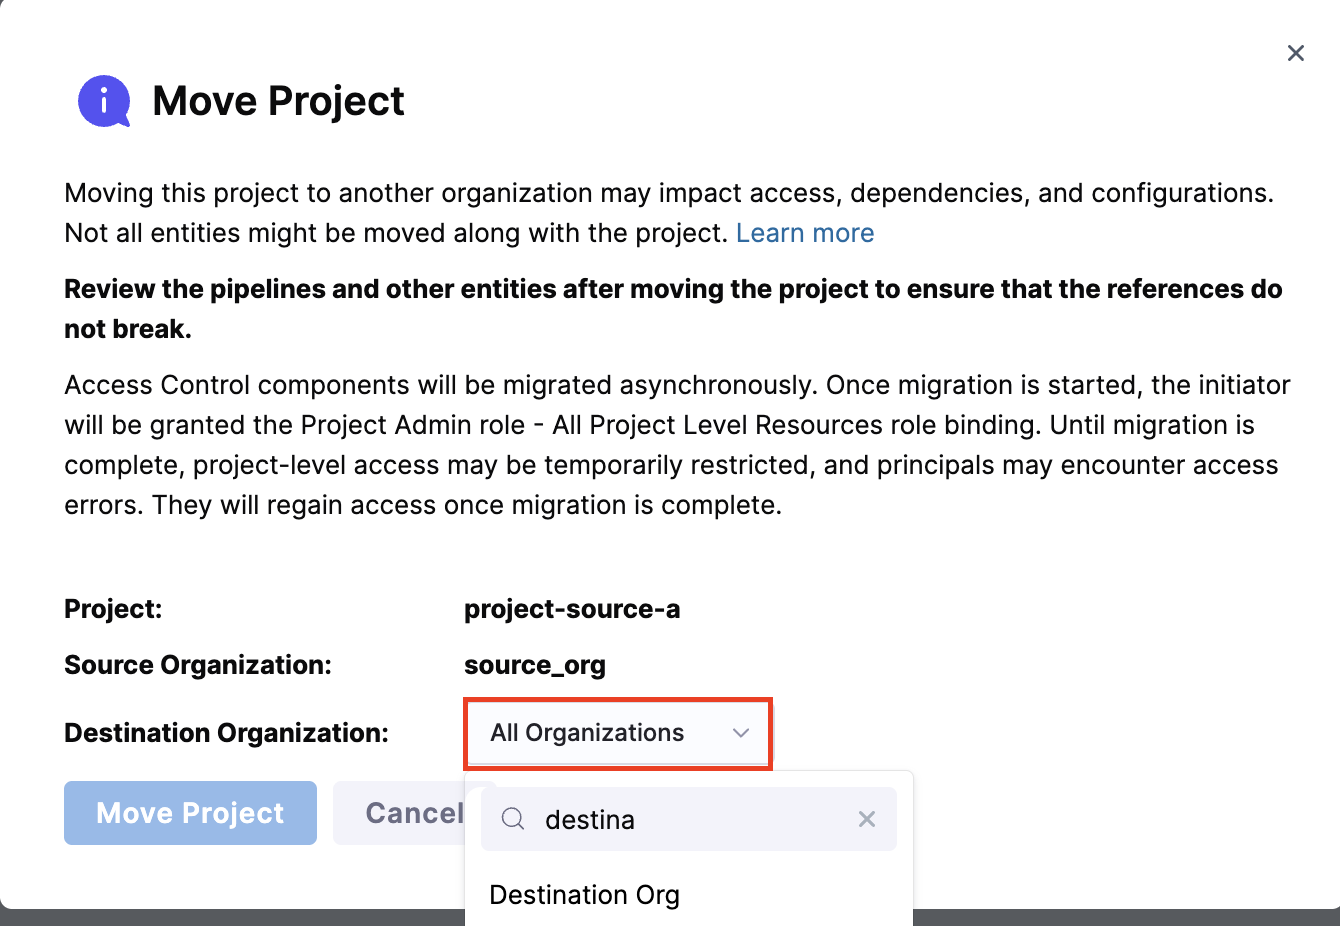This screenshot has width=1340, height=926.
Task: Click the purple info icon beside Move Project
Action: click(x=104, y=101)
